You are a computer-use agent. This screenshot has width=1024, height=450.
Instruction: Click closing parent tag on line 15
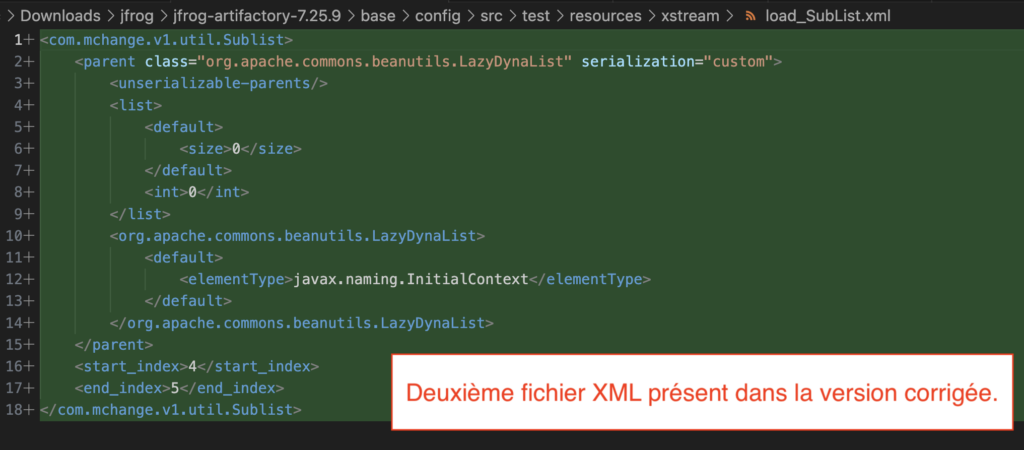[114, 345]
